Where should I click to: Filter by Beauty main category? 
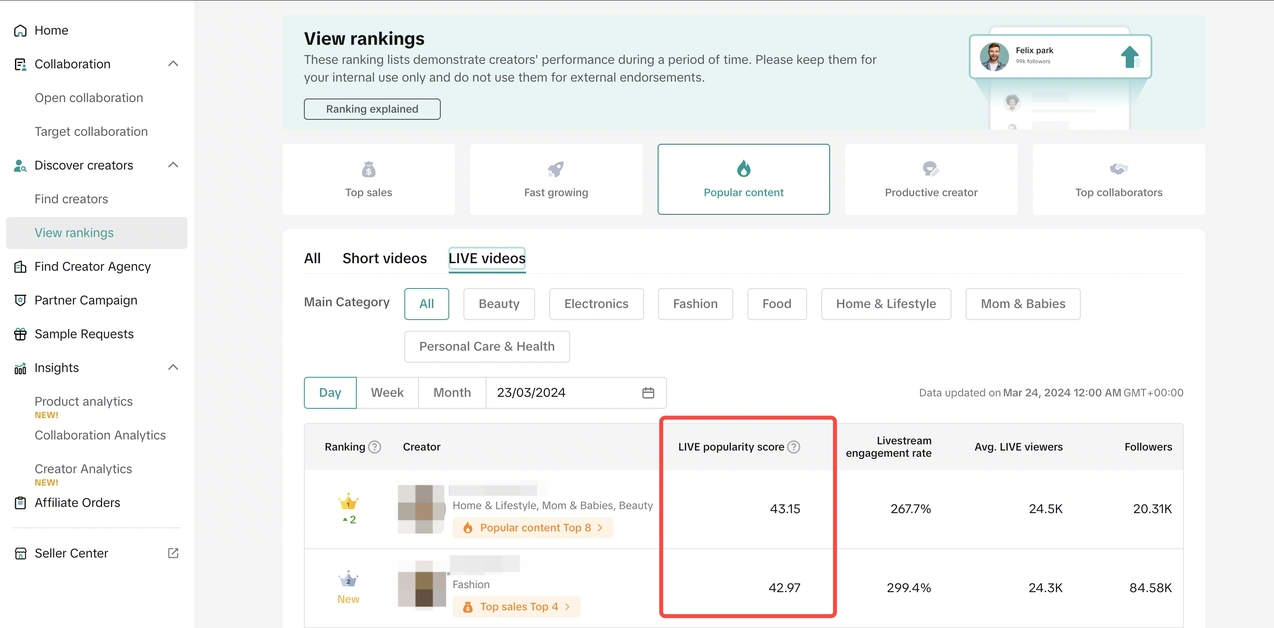coord(499,304)
